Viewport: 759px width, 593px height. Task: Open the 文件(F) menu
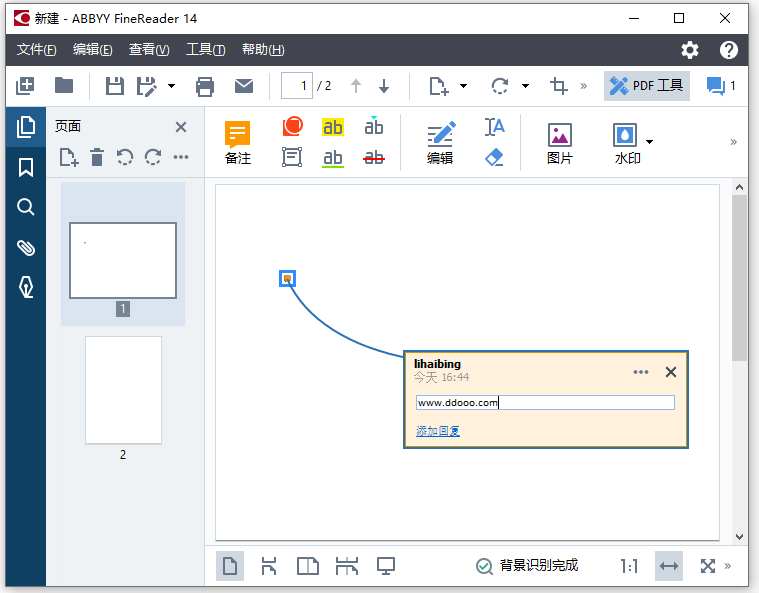[36, 49]
